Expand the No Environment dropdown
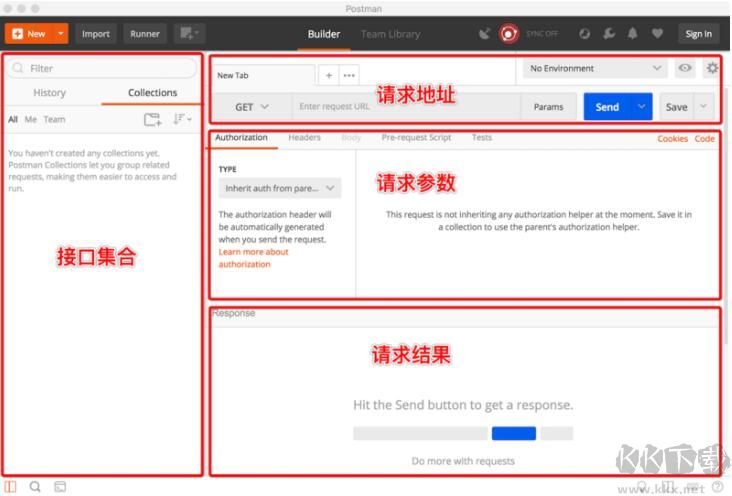Viewport: 732px width, 496px height. coord(594,69)
